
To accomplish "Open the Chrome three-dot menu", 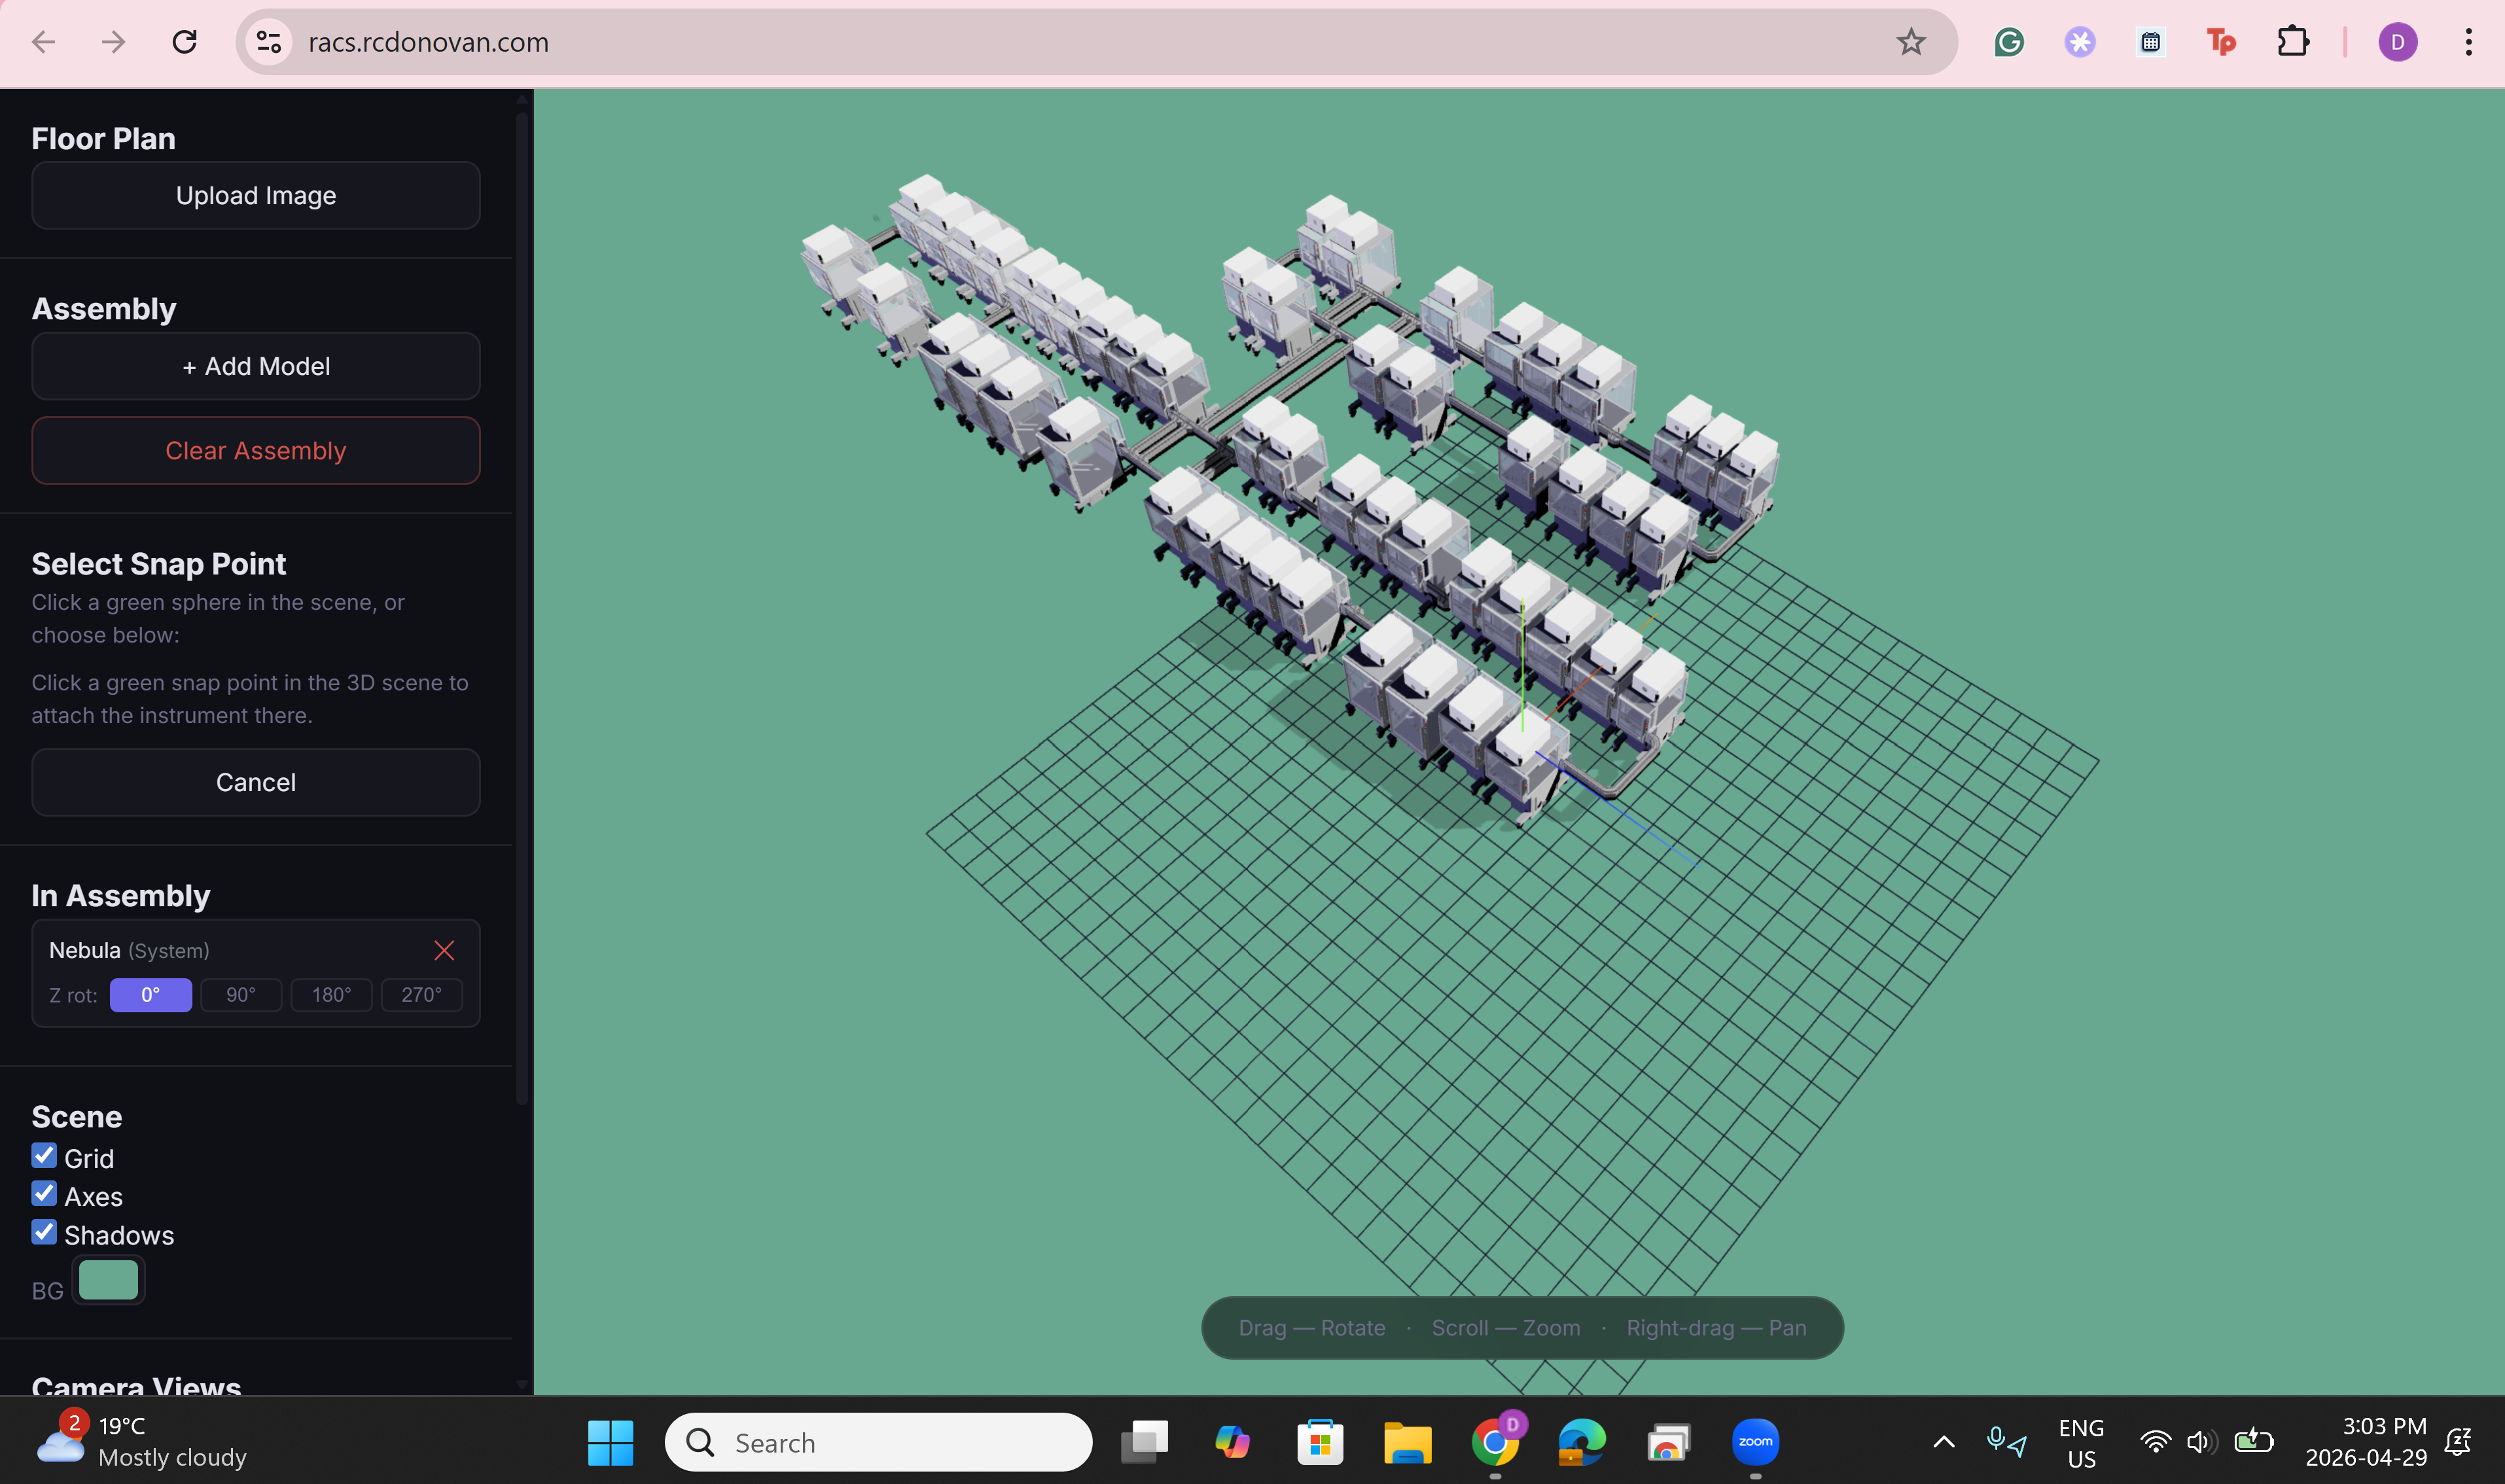I will coord(2469,42).
